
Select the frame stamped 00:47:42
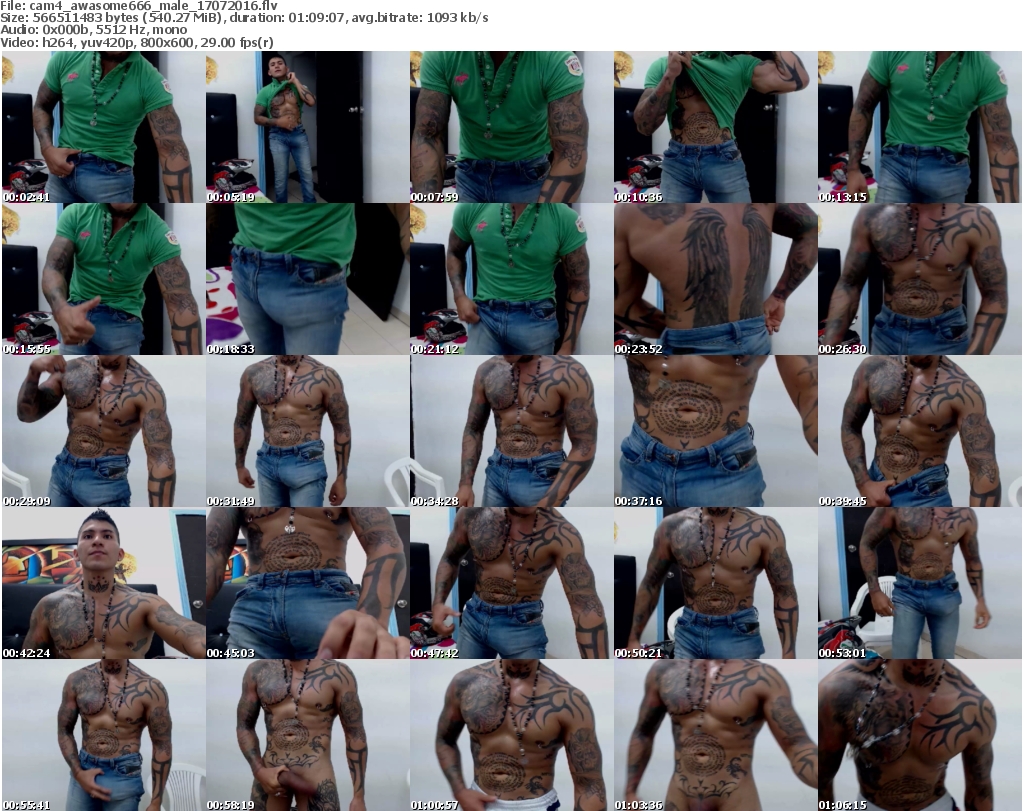[x=511, y=583]
